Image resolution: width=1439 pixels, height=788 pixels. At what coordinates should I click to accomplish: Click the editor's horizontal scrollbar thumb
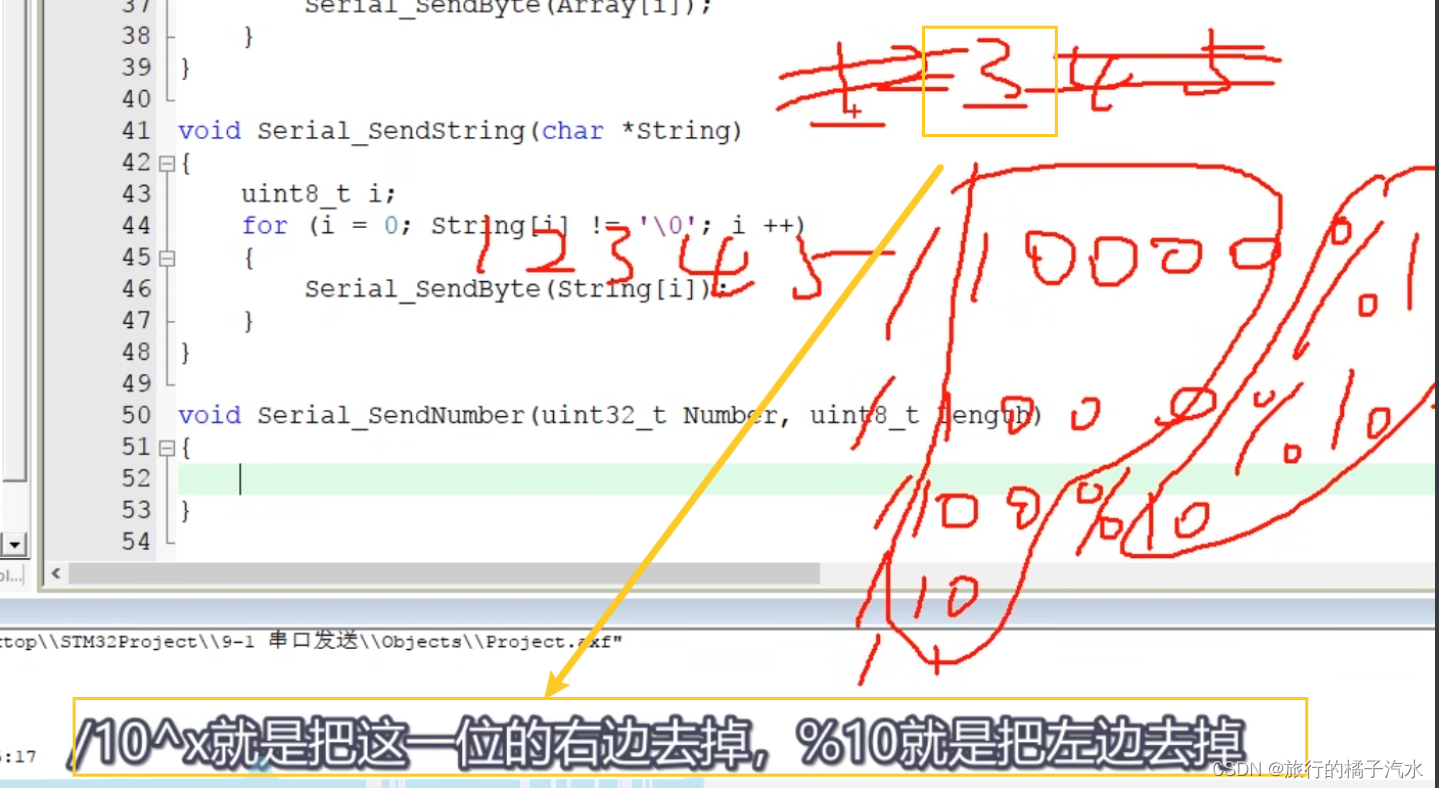click(x=444, y=574)
